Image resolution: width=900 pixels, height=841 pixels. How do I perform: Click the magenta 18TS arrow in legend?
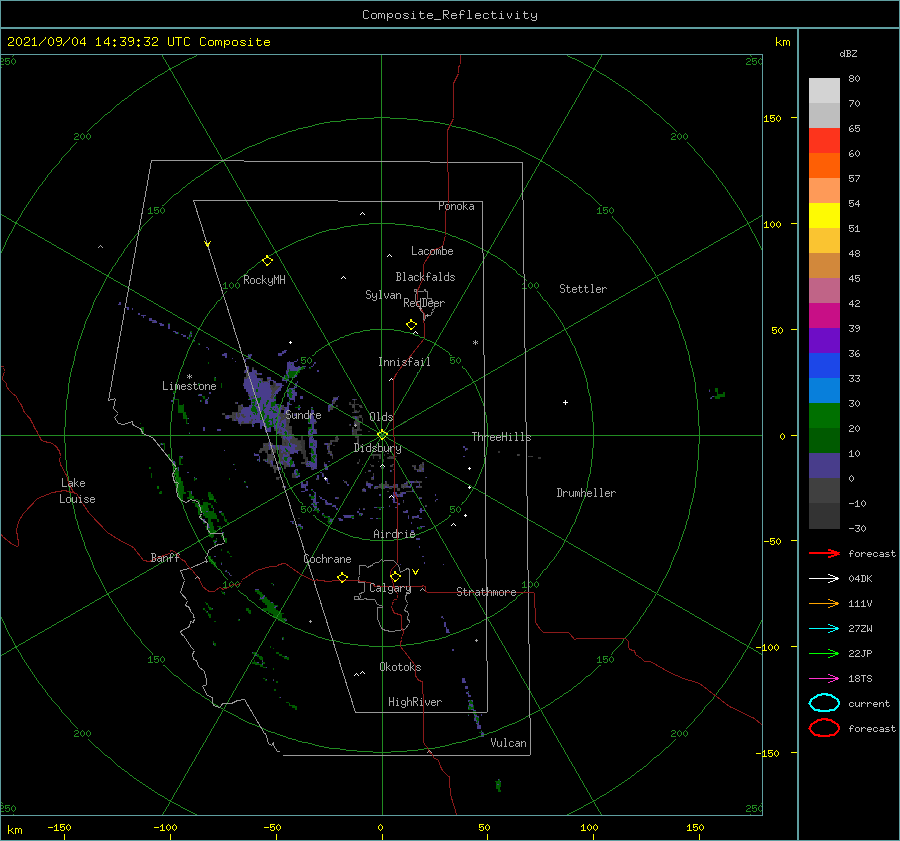(824, 679)
